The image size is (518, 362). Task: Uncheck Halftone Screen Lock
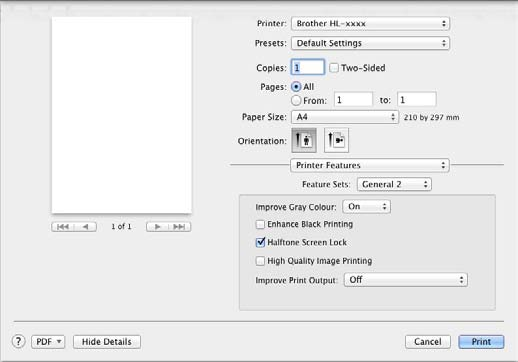click(260, 242)
